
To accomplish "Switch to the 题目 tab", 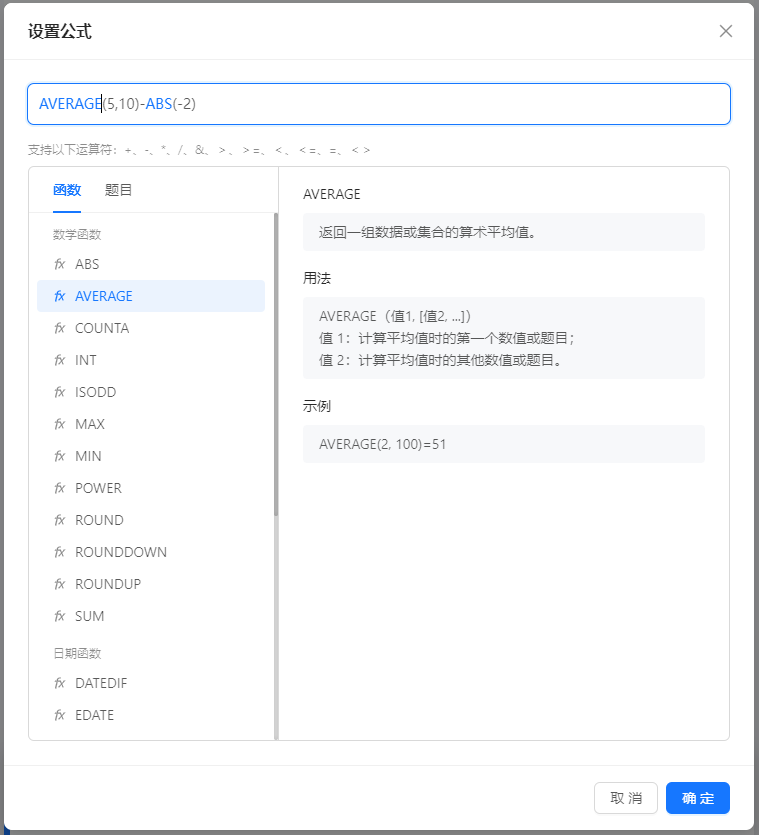I will pos(118,190).
